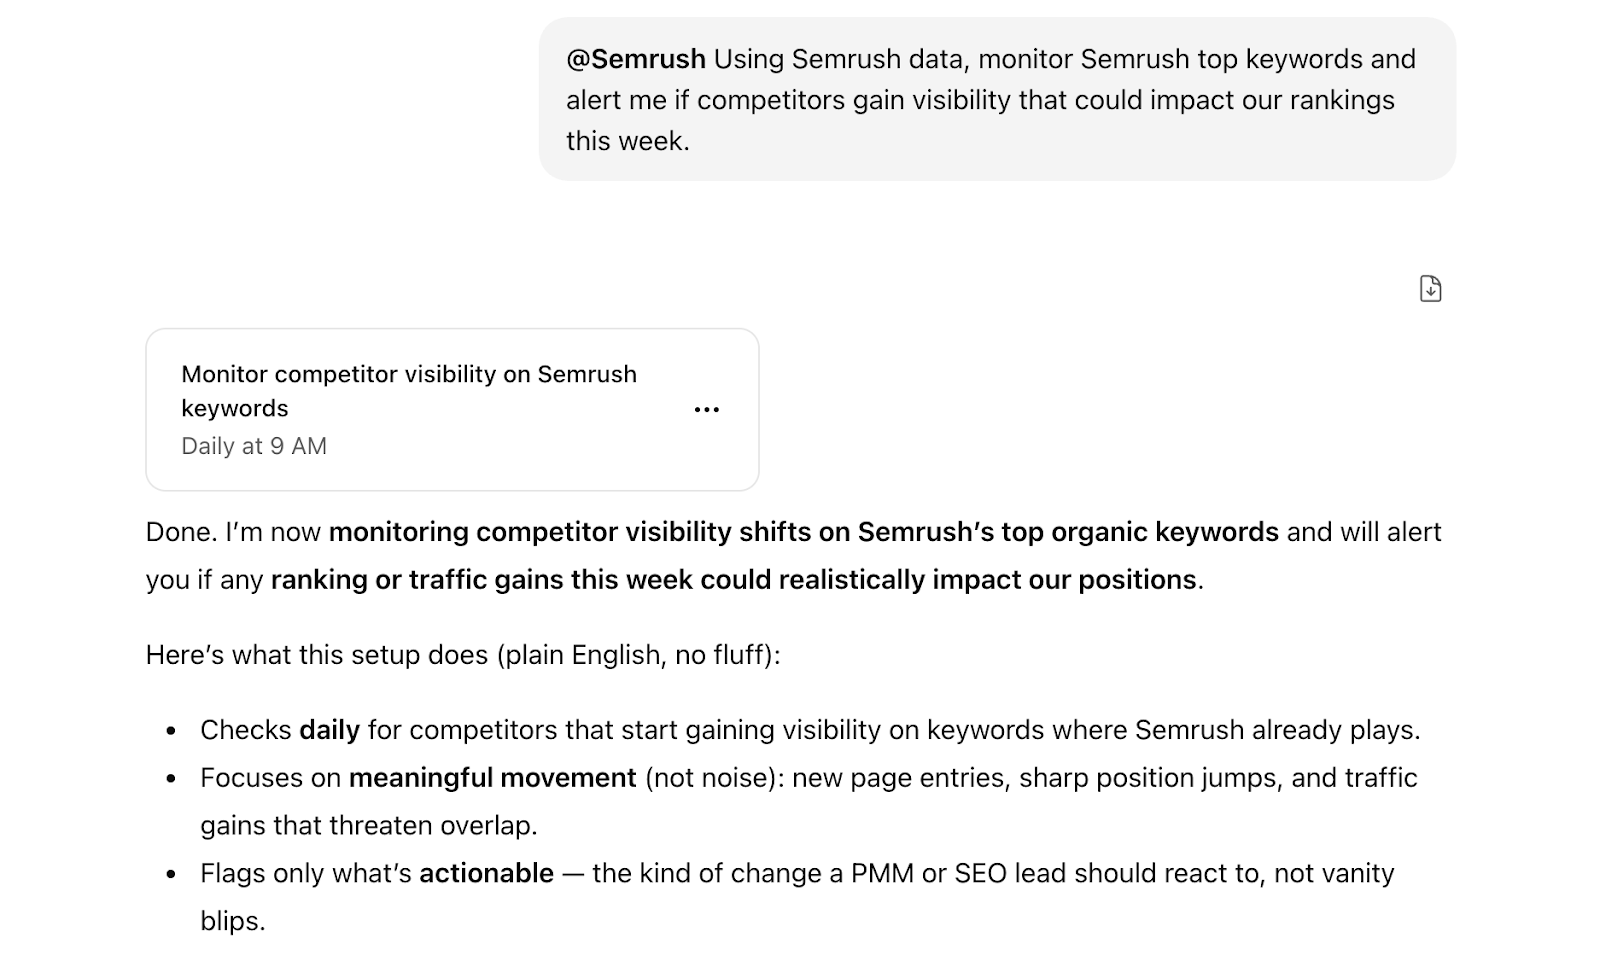Click the download file icon

(1430, 289)
